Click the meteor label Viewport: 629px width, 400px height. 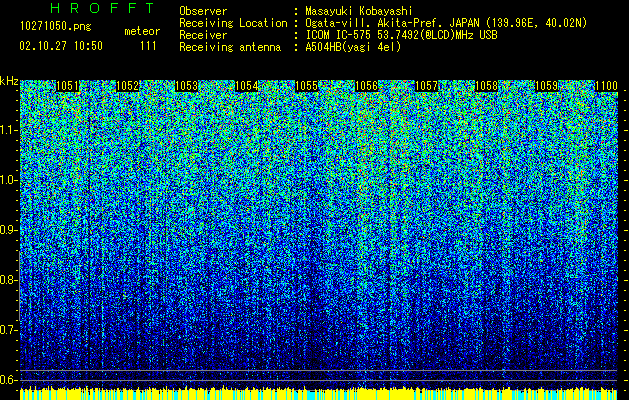[142, 31]
